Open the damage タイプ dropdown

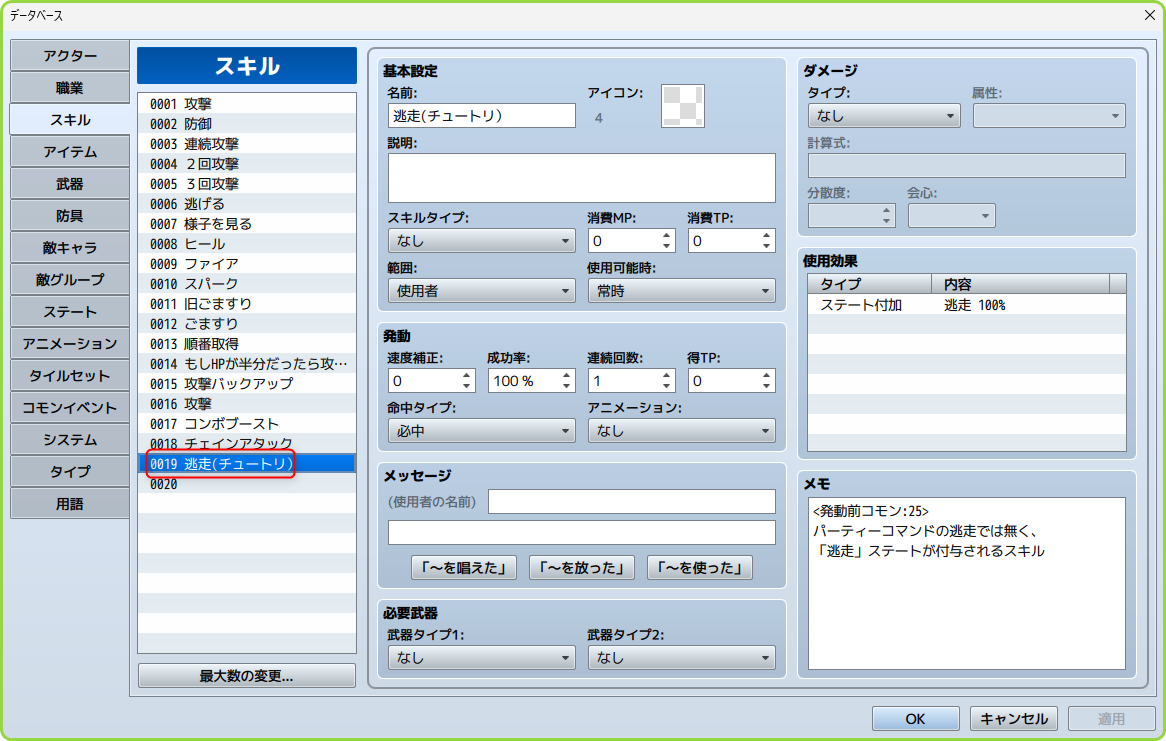coord(884,115)
